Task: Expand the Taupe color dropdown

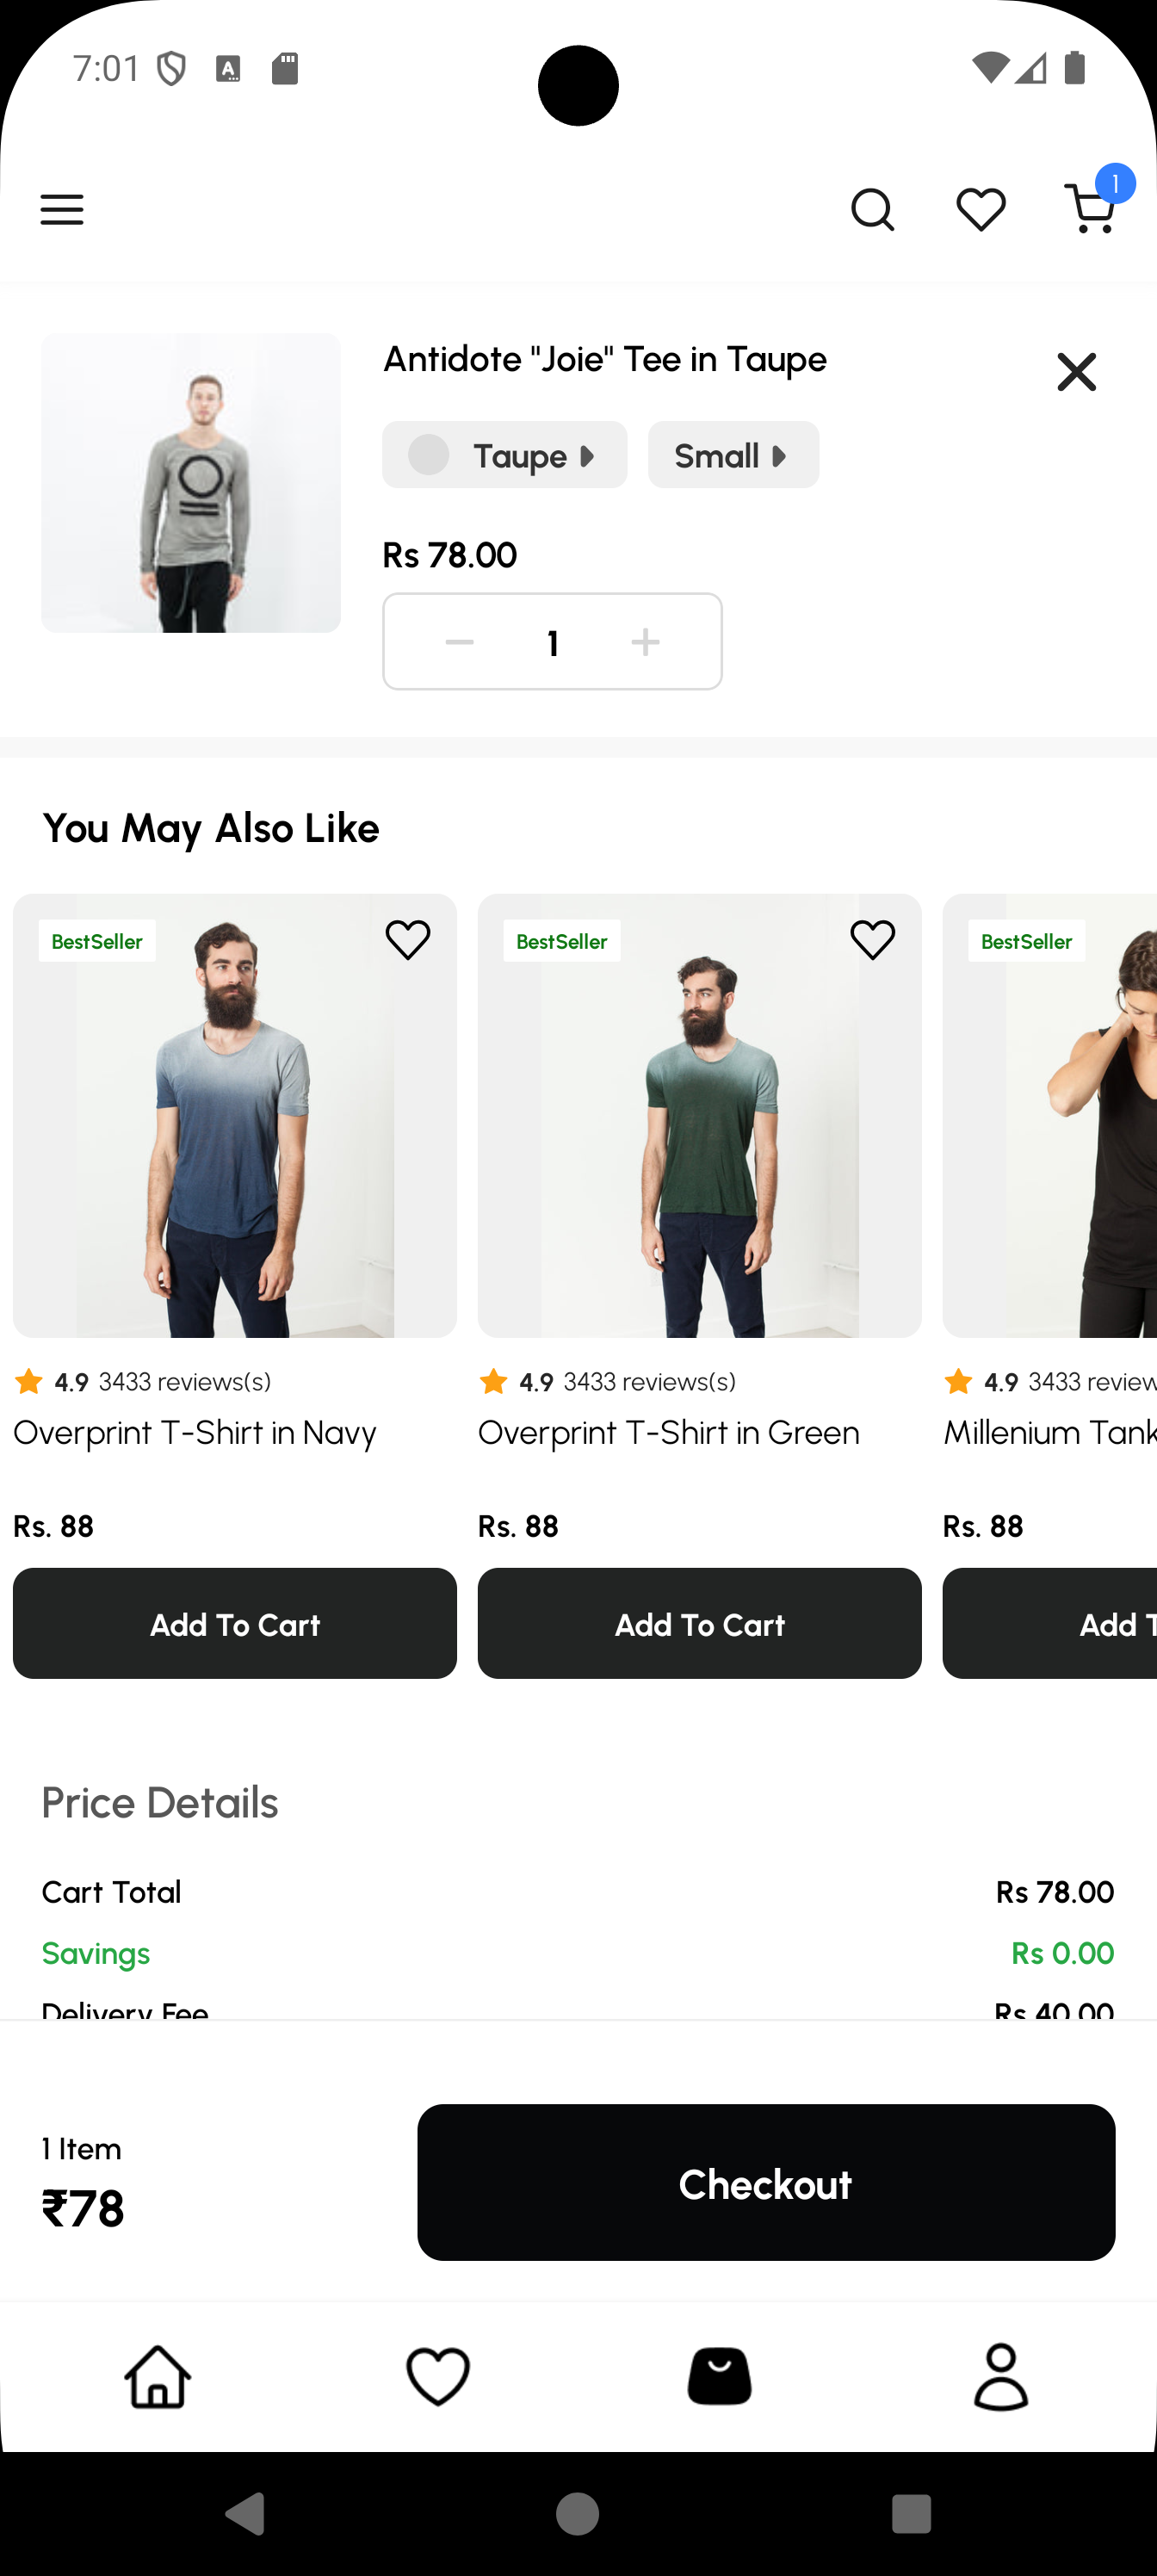Action: [505, 456]
